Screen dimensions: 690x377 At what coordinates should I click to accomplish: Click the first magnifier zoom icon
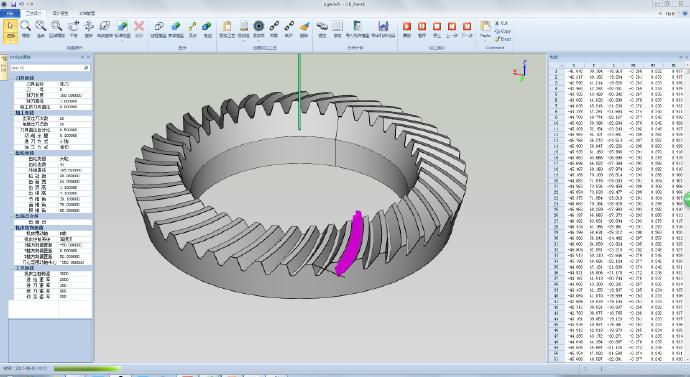(x=26, y=26)
